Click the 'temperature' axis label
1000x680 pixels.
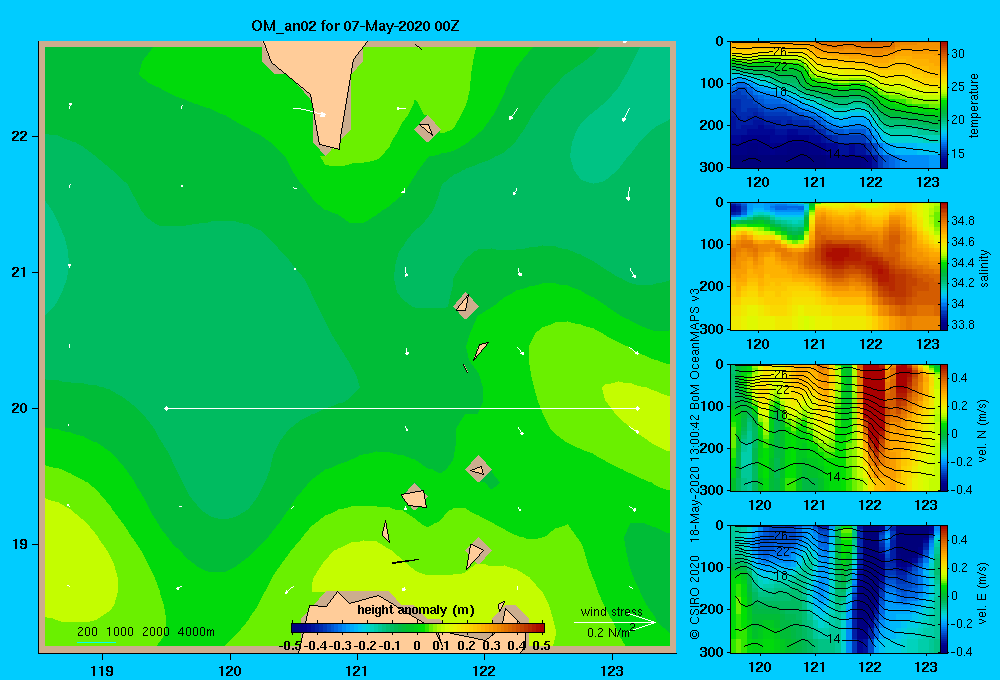974,105
